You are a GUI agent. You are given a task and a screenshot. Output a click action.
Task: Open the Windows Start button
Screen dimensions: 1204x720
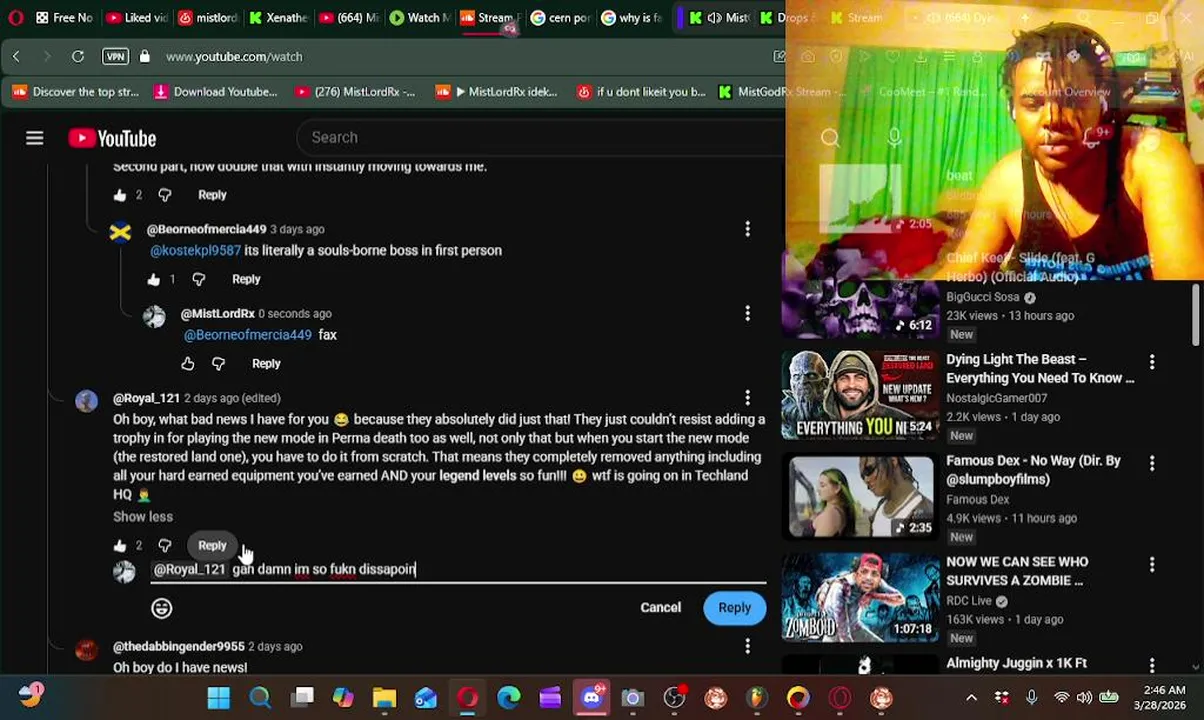click(x=218, y=698)
